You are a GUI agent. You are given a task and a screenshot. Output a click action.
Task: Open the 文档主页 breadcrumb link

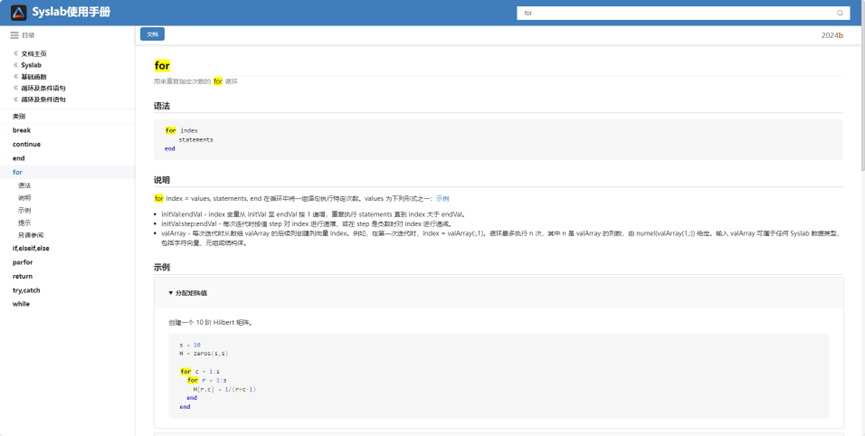pos(34,54)
